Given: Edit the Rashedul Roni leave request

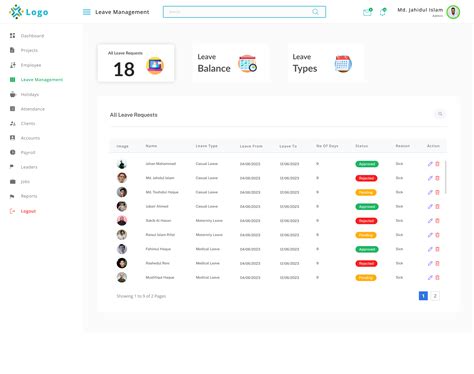Looking at the screenshot, I should 430,263.
